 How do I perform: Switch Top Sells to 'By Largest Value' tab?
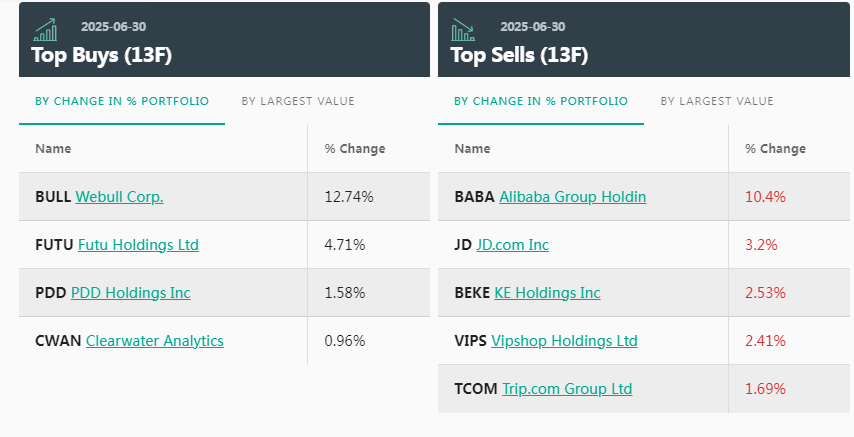click(717, 101)
